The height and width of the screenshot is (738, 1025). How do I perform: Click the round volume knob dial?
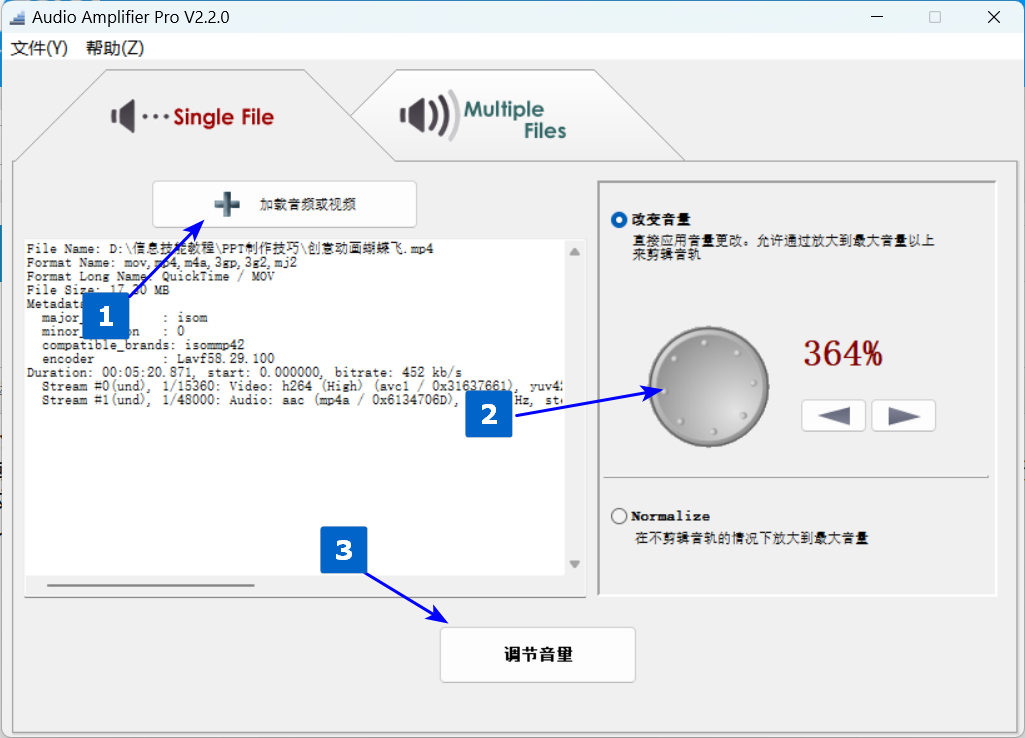pos(709,386)
